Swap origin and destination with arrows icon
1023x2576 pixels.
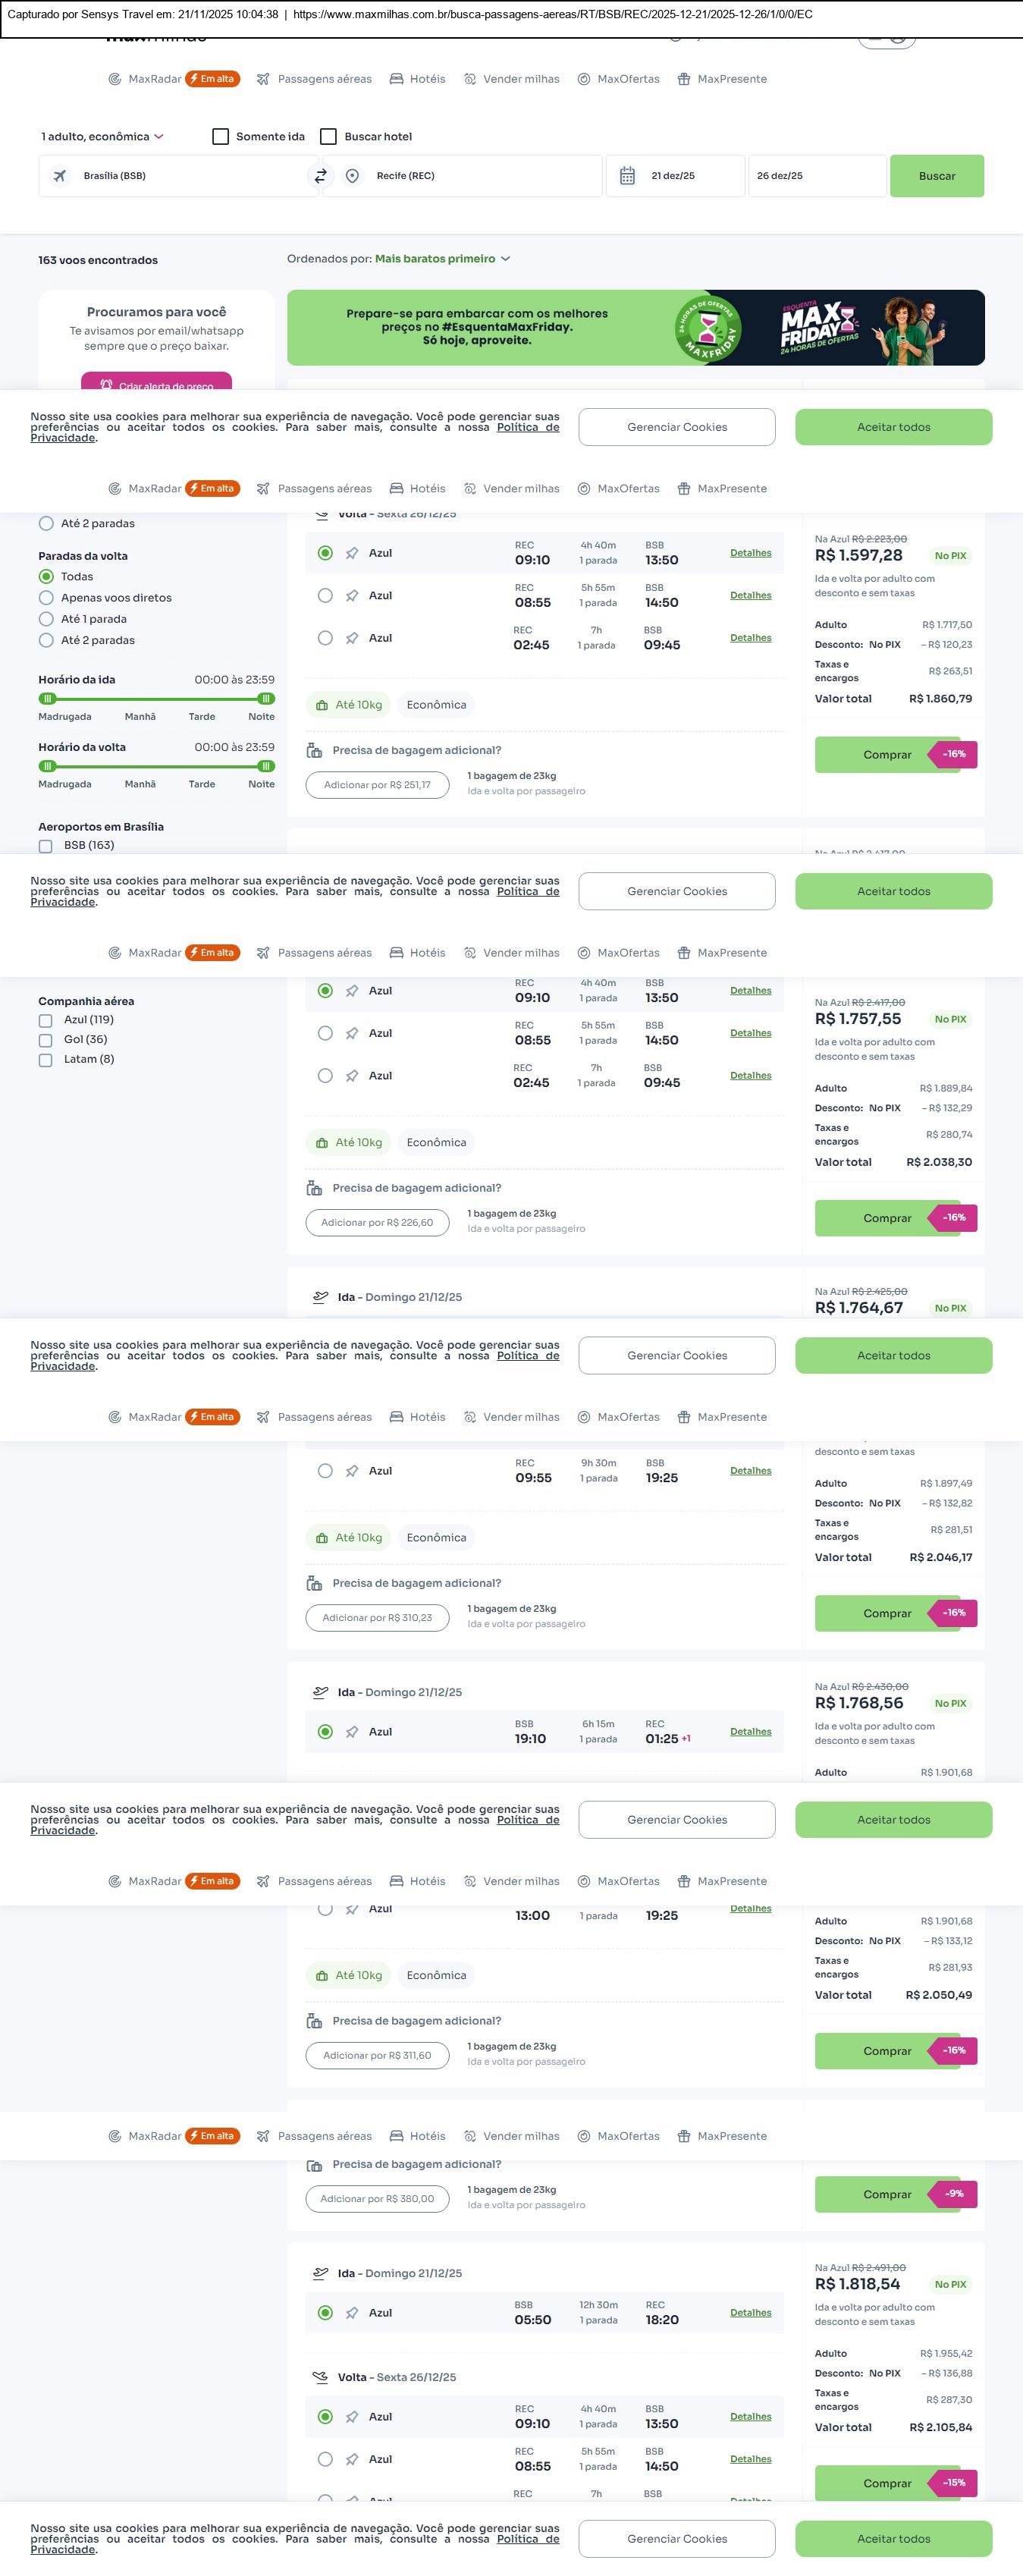click(320, 176)
